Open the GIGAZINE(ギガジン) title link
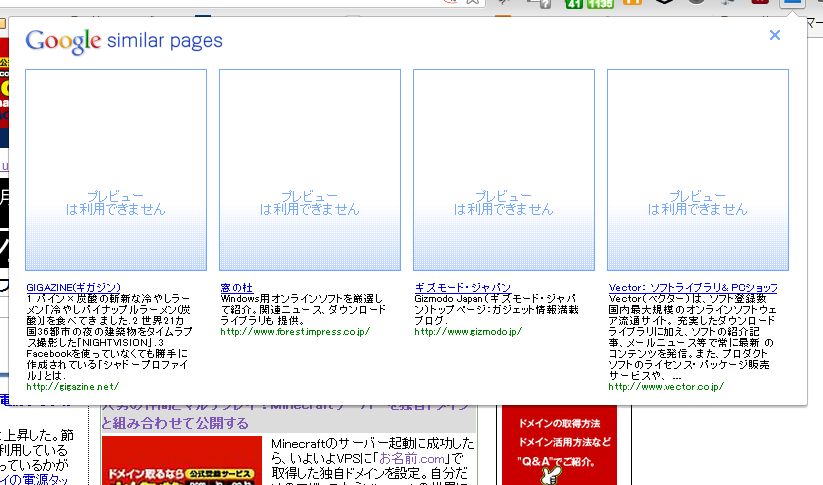 tap(73, 288)
